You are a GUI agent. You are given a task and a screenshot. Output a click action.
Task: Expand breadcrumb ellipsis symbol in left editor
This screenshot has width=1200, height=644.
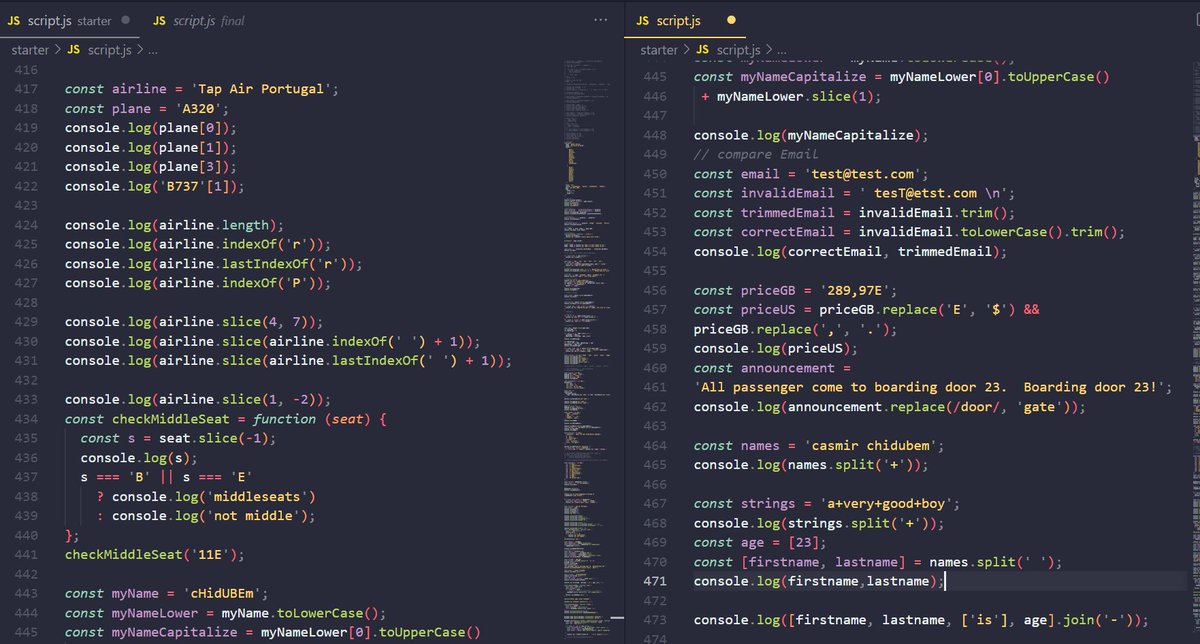click(152, 50)
